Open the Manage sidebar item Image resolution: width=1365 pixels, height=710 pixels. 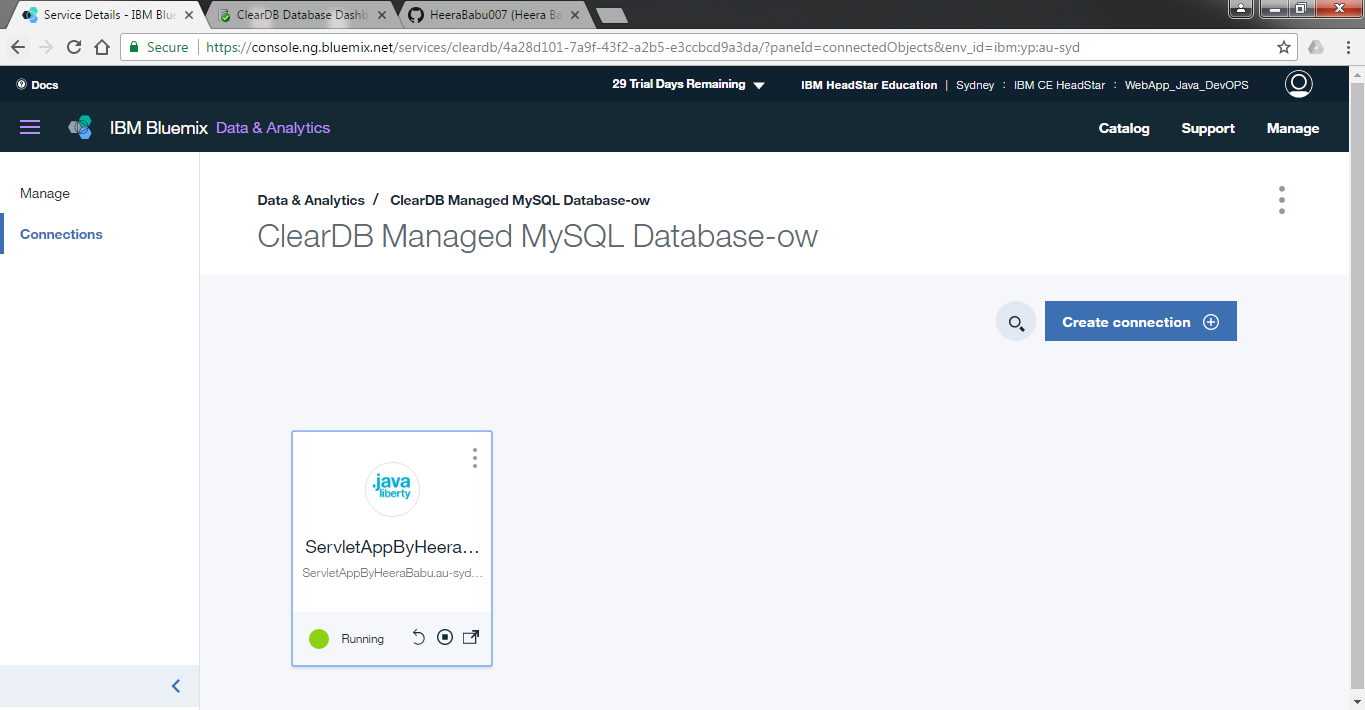coord(45,193)
